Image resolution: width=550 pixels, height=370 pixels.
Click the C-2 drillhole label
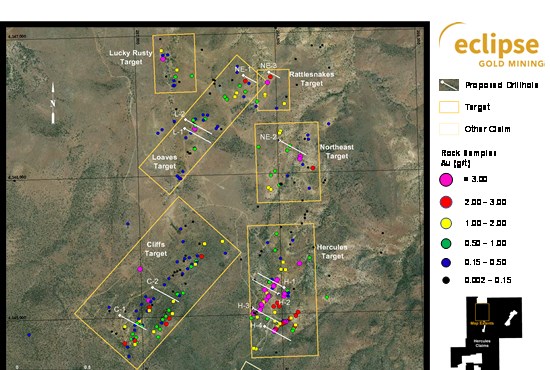(x=152, y=281)
